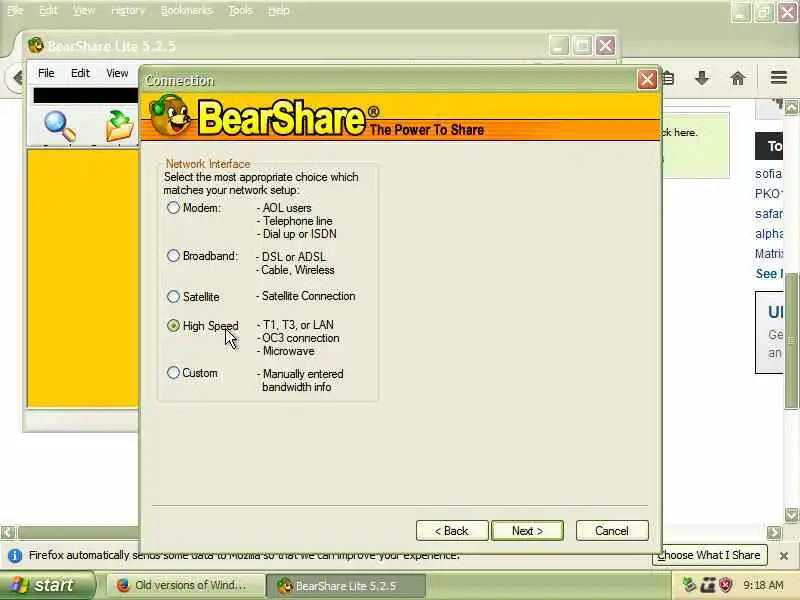Open BearShare File menu

[46, 73]
